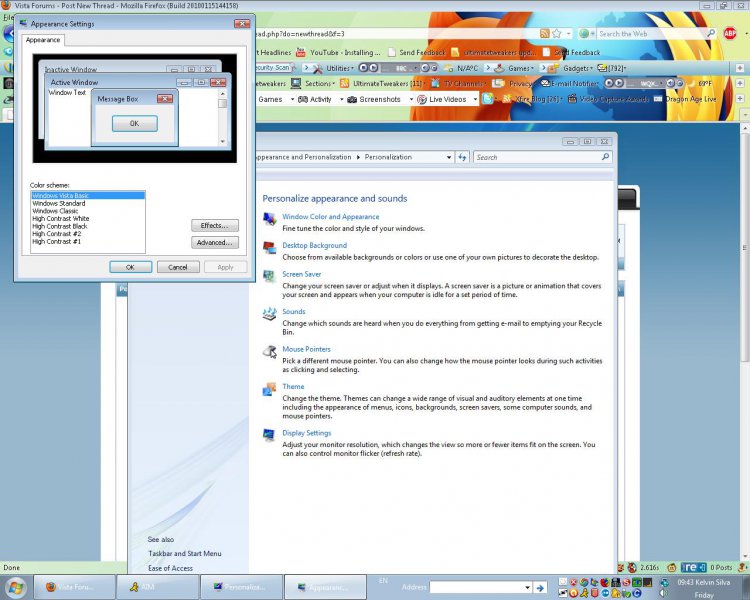Click the Effects... button
The image size is (750, 600).
click(x=215, y=225)
